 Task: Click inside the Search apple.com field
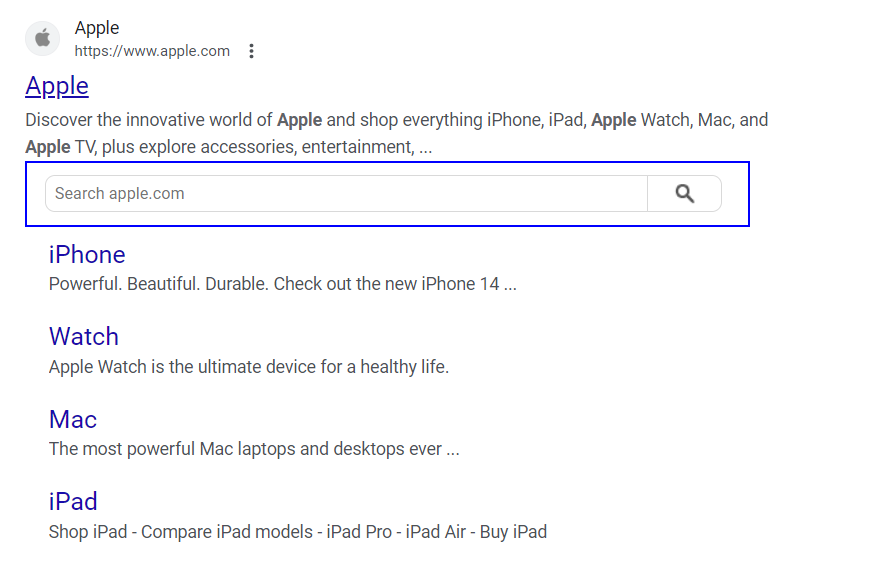[x=345, y=194]
